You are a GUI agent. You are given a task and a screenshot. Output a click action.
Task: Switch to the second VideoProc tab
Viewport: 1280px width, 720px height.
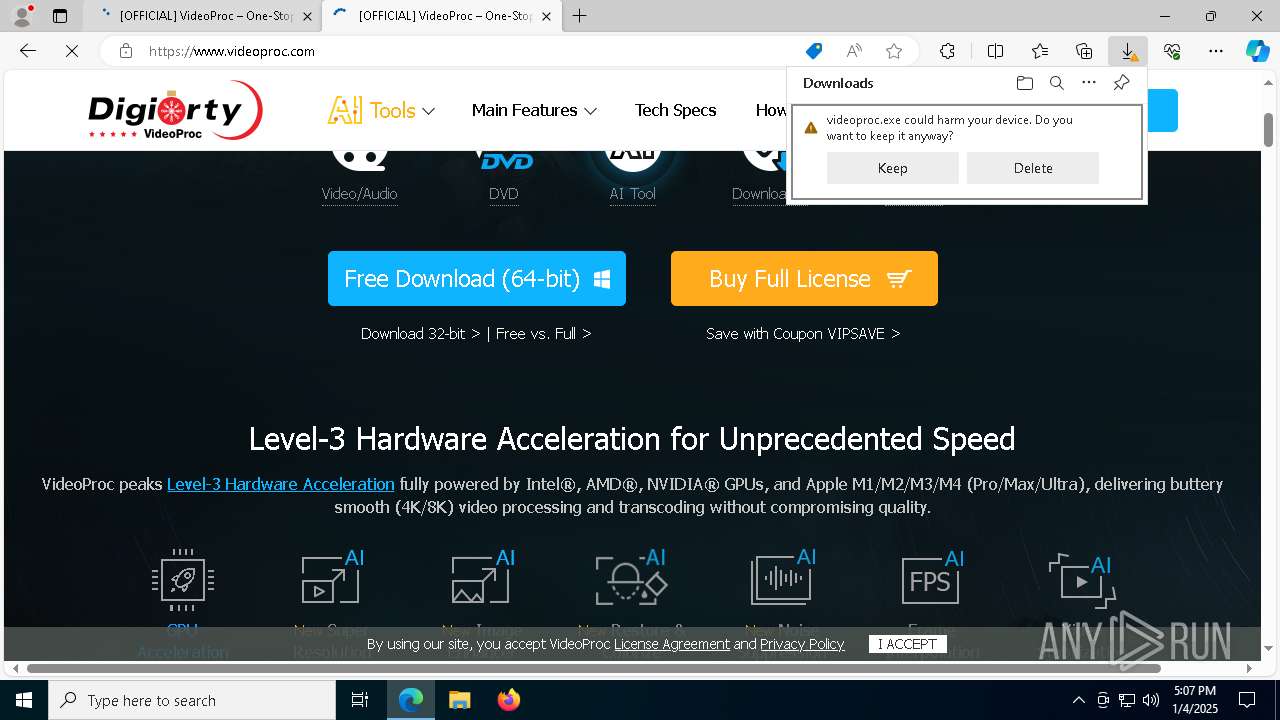click(x=443, y=16)
